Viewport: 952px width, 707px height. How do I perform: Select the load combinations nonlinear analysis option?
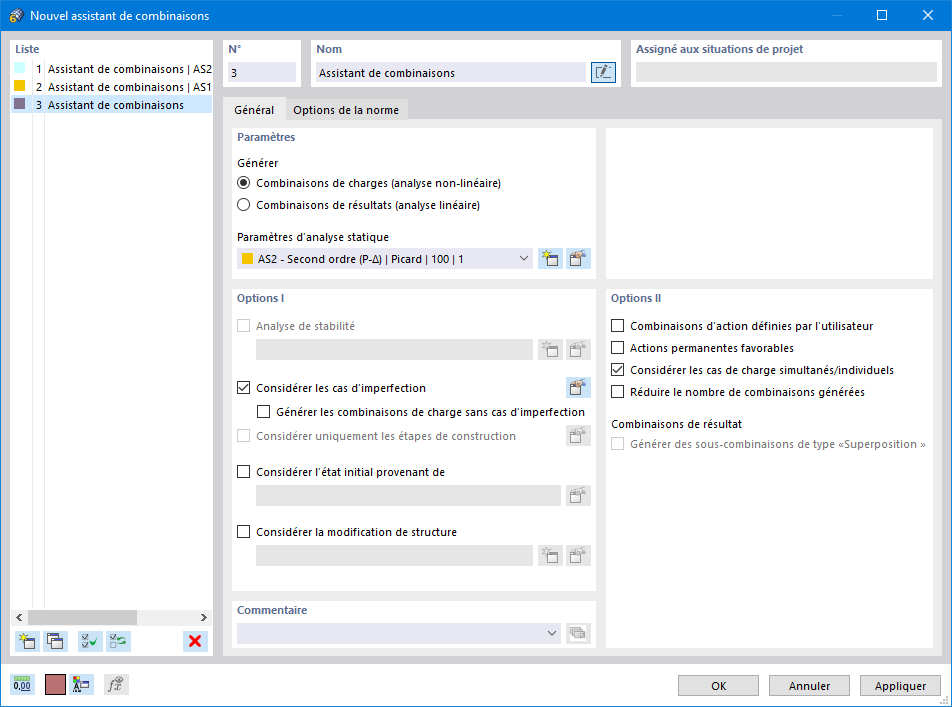coord(241,184)
